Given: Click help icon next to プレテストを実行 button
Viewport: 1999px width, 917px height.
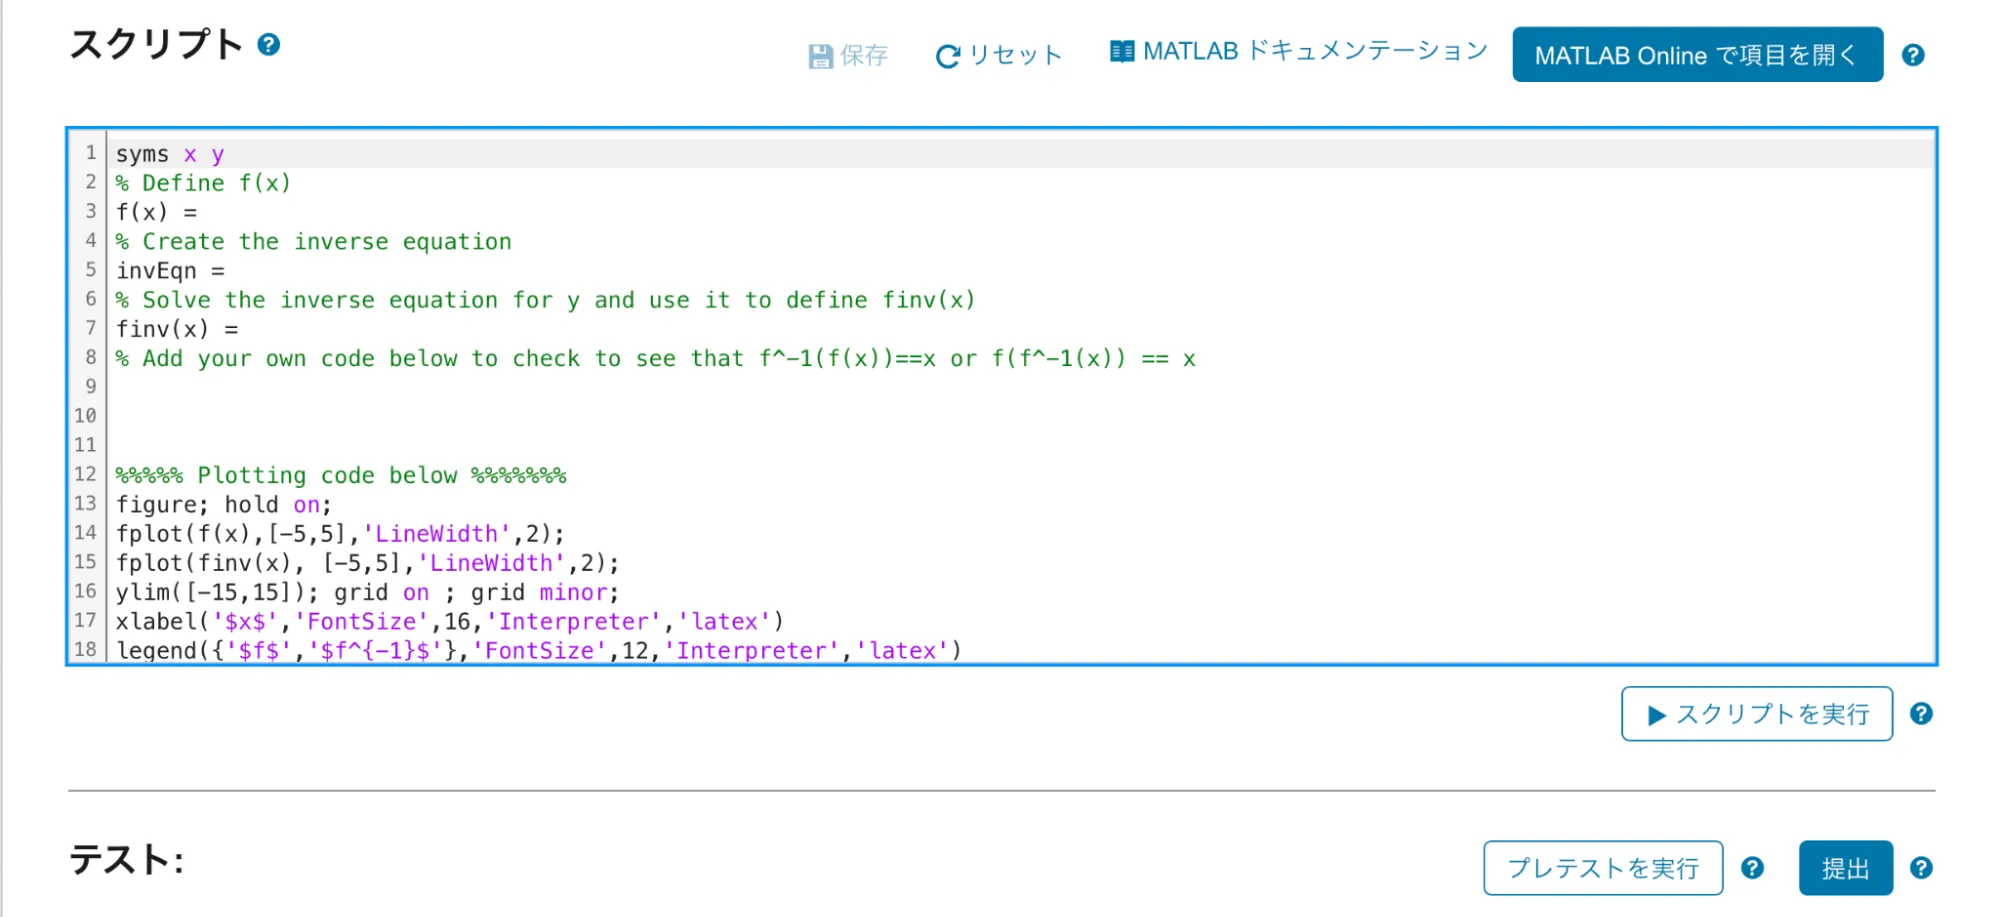Looking at the screenshot, I should coord(1752,868).
